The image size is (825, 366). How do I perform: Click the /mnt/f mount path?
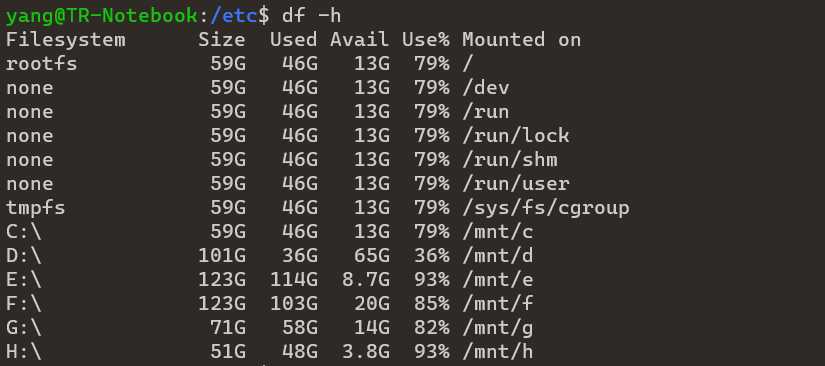pyautogui.click(x=498, y=304)
